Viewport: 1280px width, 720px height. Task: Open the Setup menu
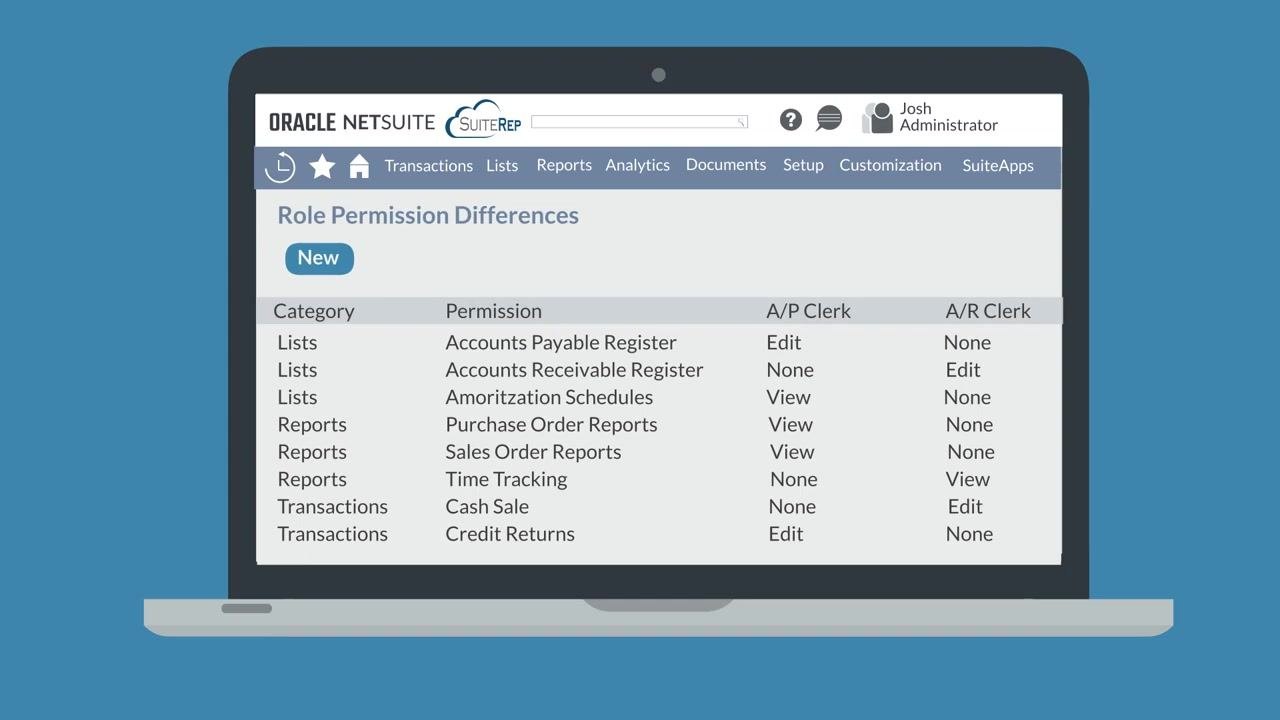tap(803, 165)
